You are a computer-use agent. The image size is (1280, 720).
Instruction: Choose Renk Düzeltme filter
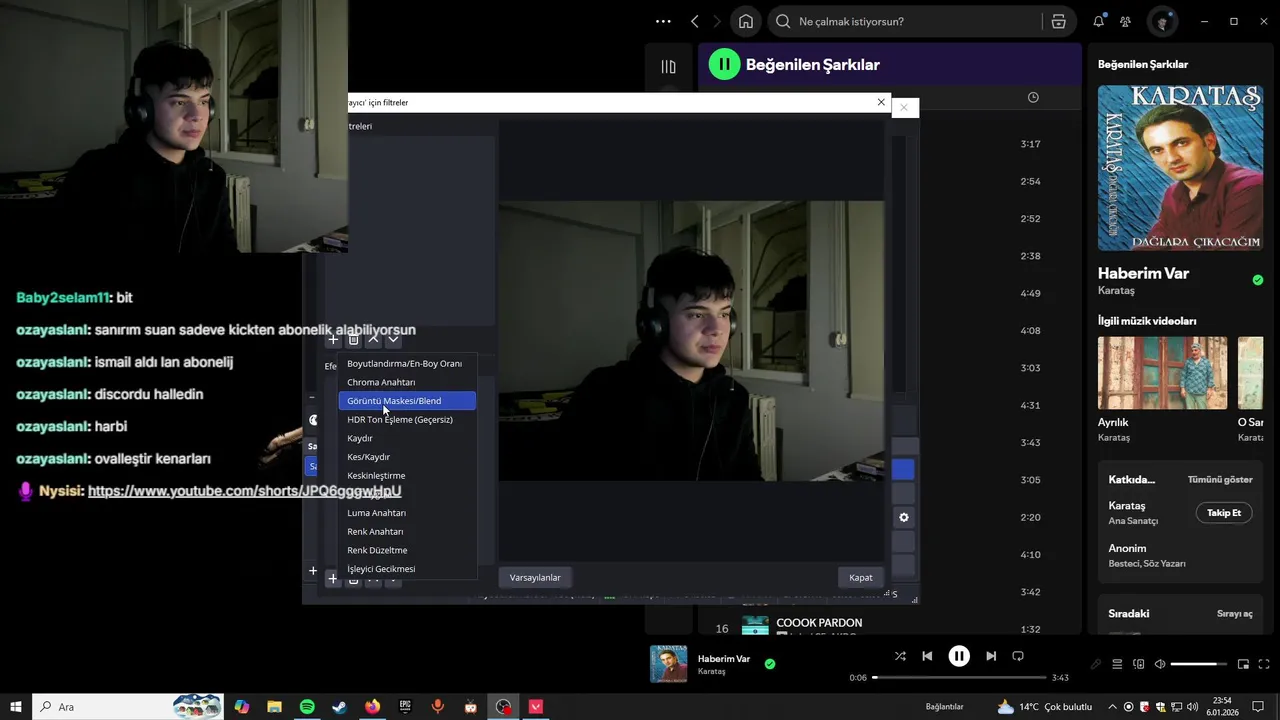tap(407, 550)
